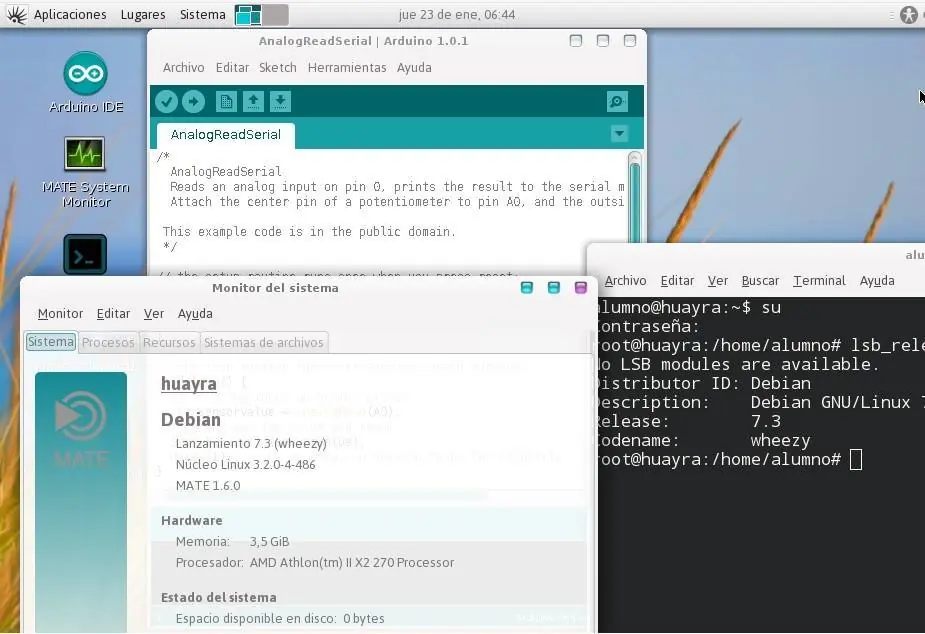Viewport: 925px width, 634px height.
Task: Minimize the Monitor del sistema window
Action: coord(527,288)
